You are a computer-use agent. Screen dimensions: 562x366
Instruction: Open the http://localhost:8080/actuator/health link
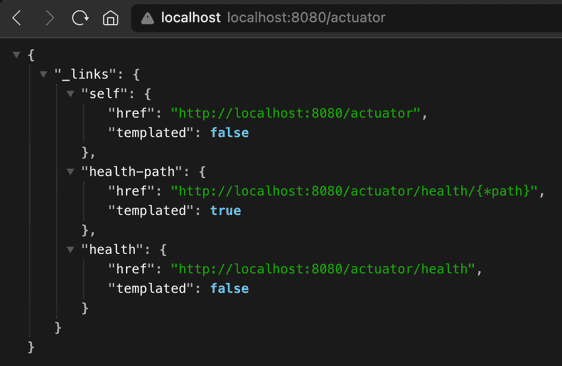pyautogui.click(x=323, y=269)
